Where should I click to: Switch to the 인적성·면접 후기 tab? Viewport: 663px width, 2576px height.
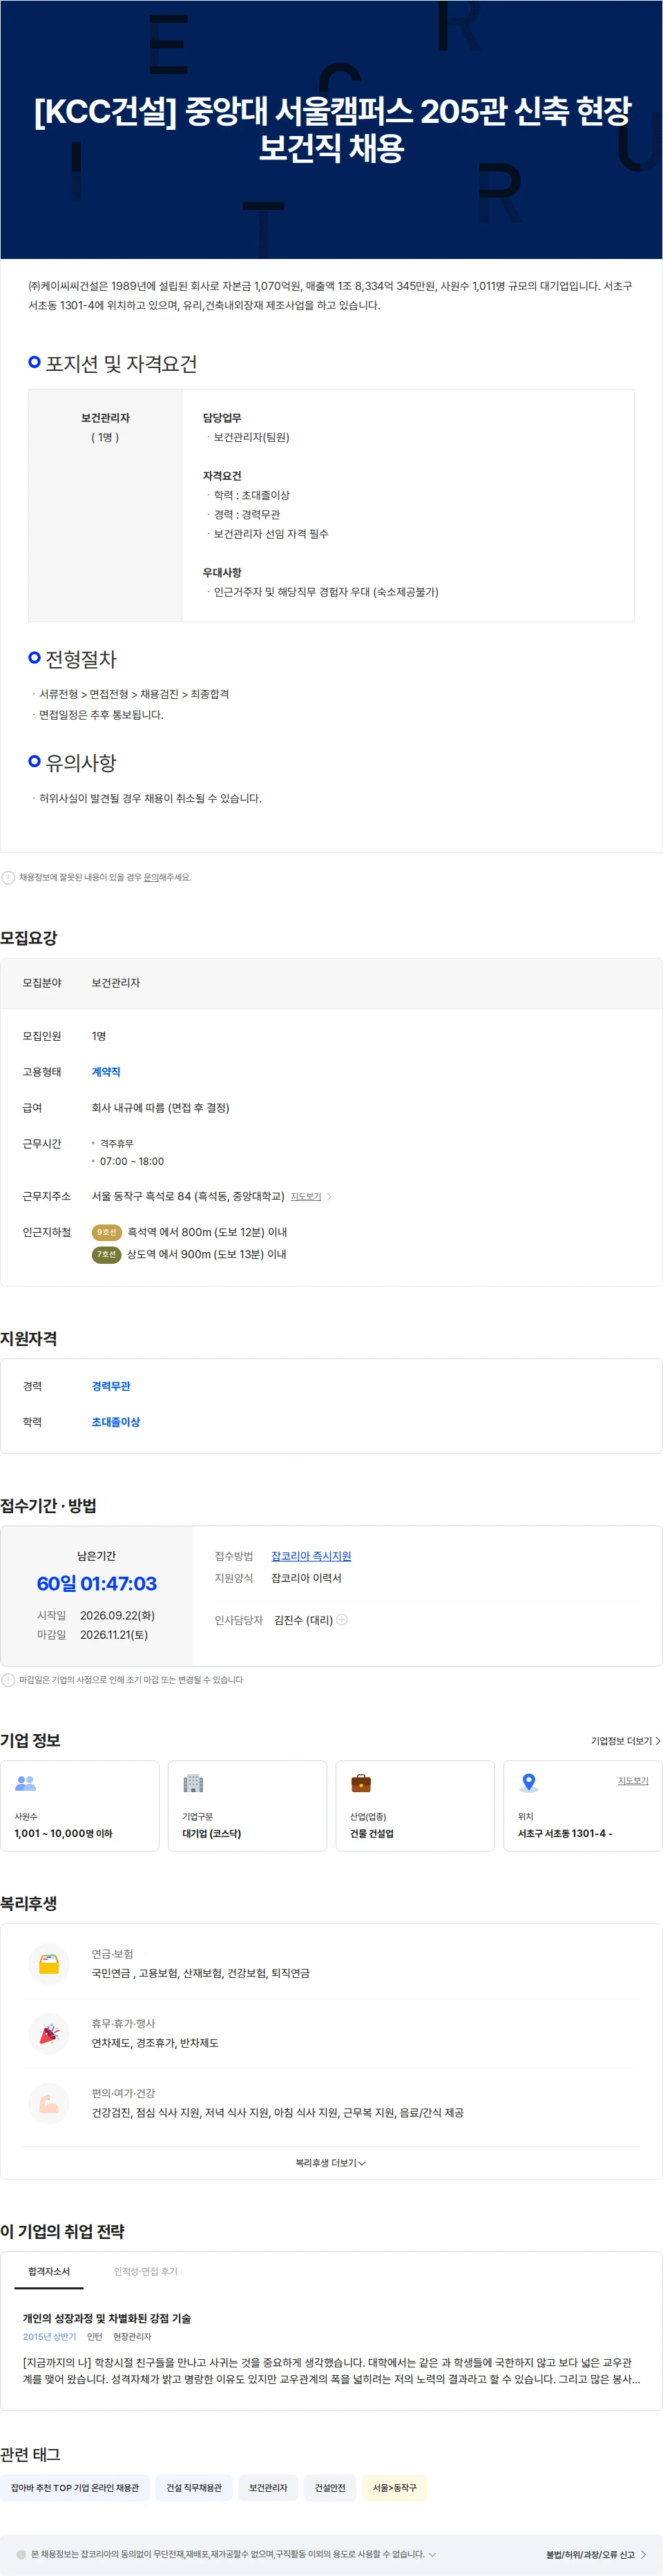coord(146,2271)
